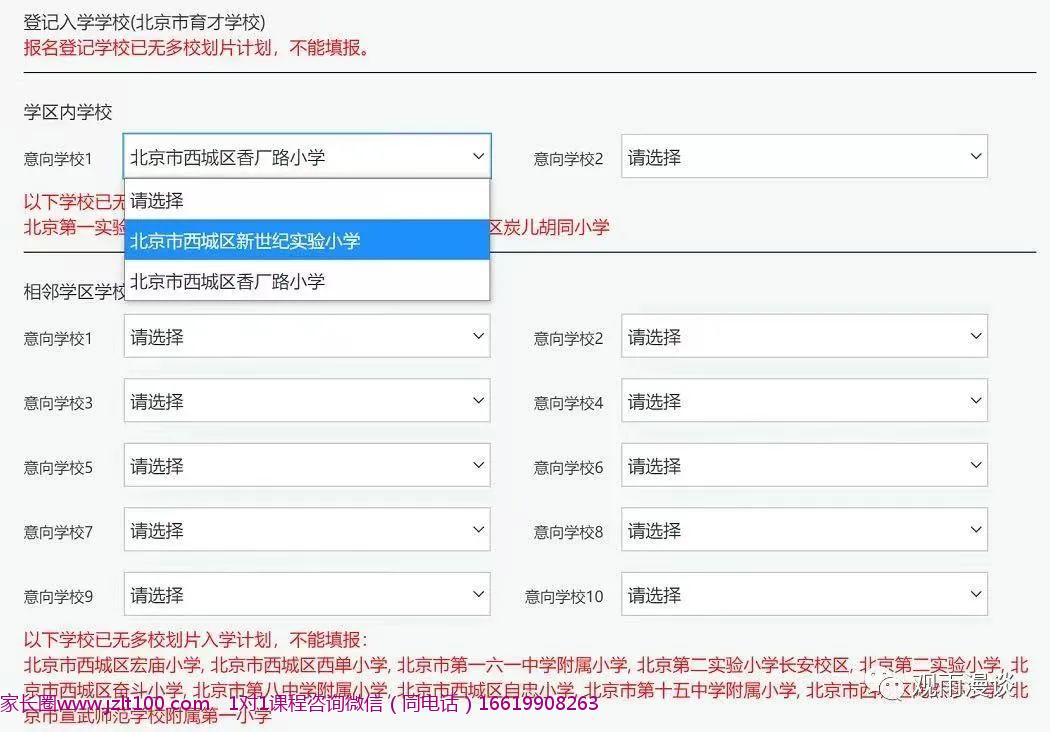The width and height of the screenshot is (1050, 732).
Task: Open 意向学校4 dropdown
Action: pos(804,400)
